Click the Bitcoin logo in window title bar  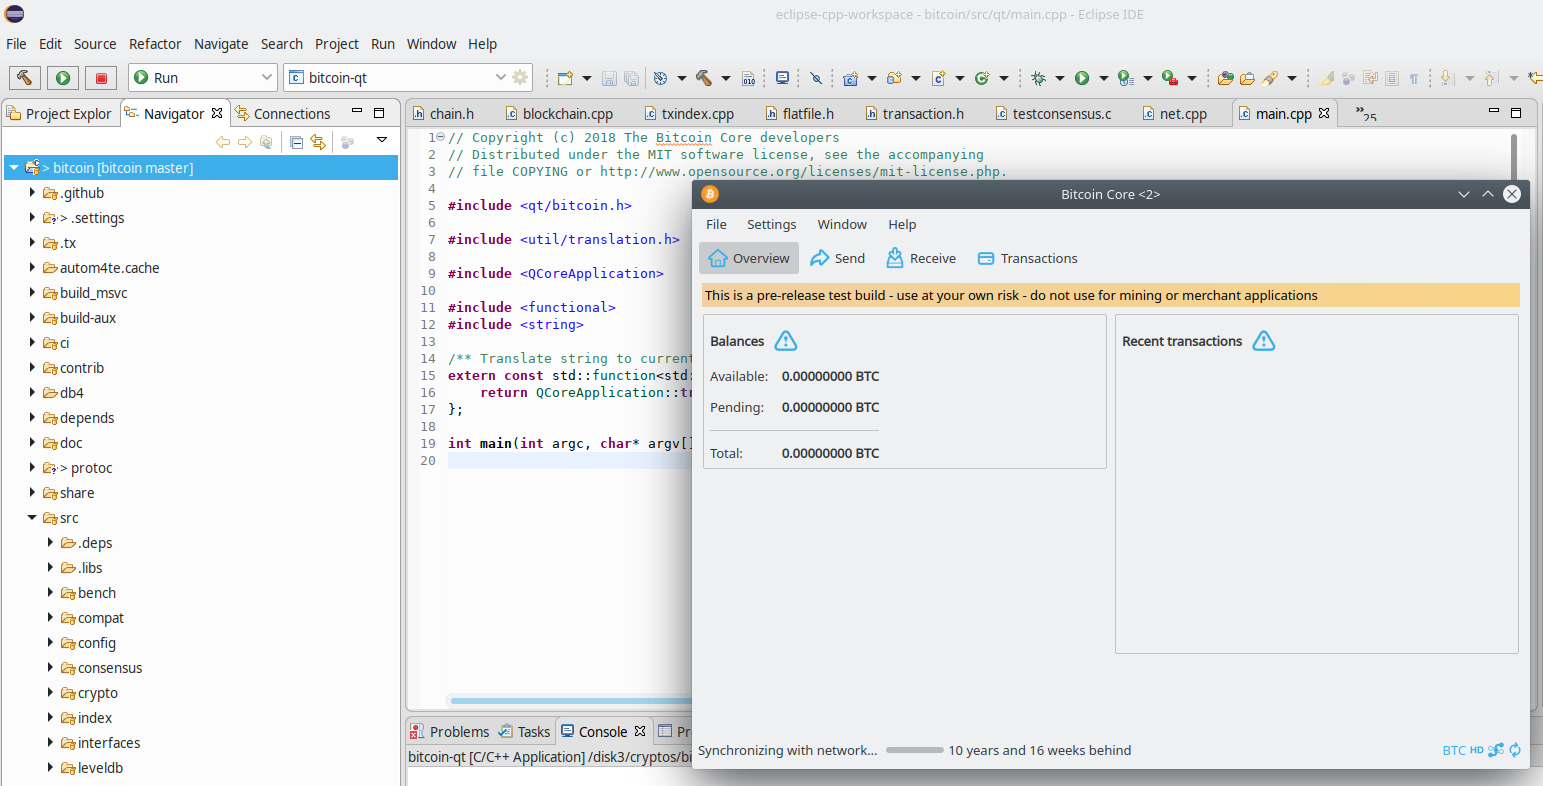(710, 194)
